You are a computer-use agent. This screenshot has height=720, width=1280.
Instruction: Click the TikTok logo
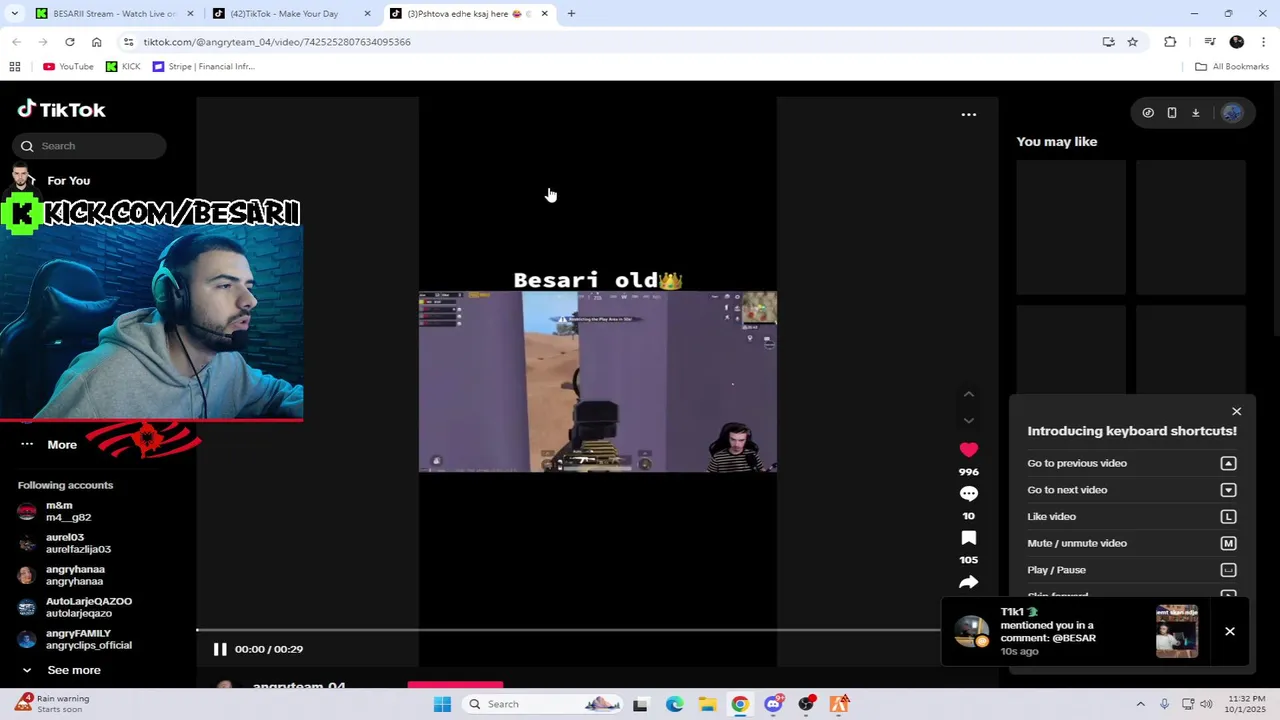(x=61, y=109)
